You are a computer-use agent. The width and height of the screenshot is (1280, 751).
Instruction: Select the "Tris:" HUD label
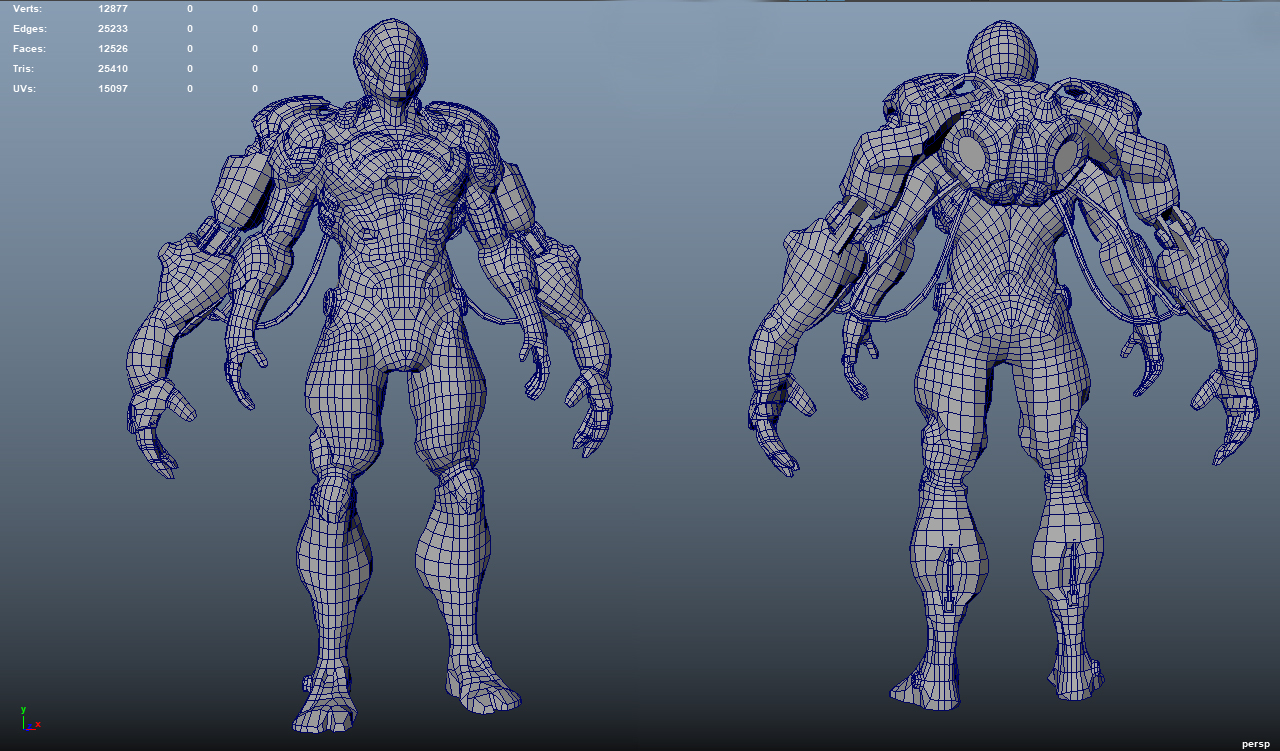click(24, 68)
